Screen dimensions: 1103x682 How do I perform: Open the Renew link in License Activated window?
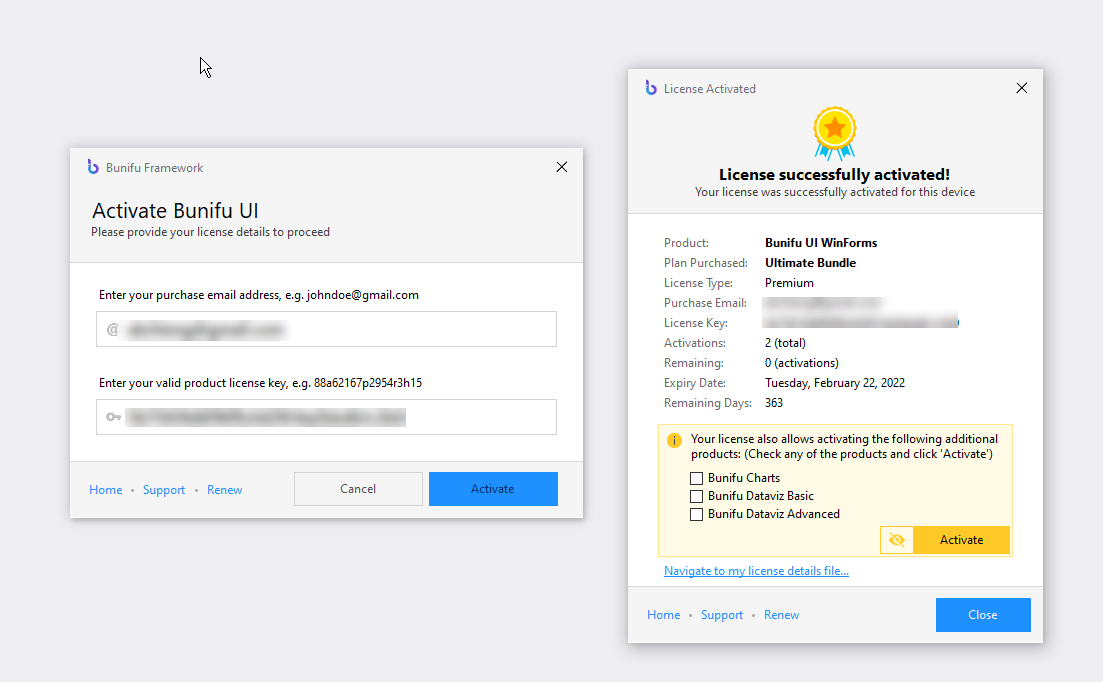pyautogui.click(x=782, y=615)
